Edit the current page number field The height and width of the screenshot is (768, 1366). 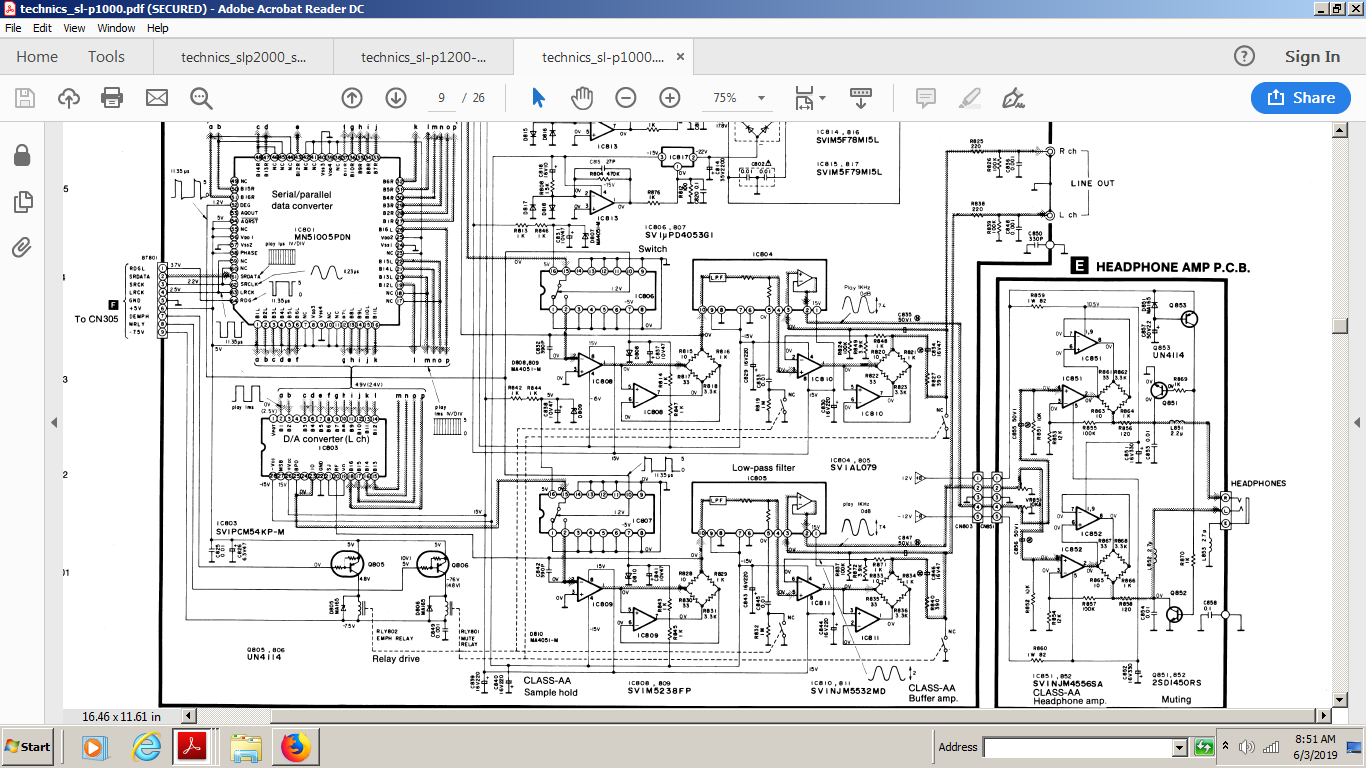pyautogui.click(x=440, y=98)
